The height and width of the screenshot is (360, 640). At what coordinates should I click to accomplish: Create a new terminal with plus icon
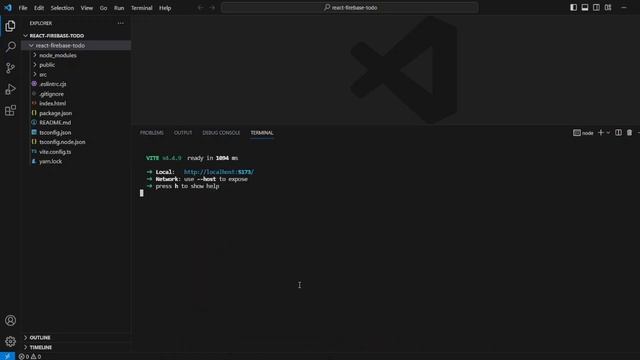pos(600,133)
